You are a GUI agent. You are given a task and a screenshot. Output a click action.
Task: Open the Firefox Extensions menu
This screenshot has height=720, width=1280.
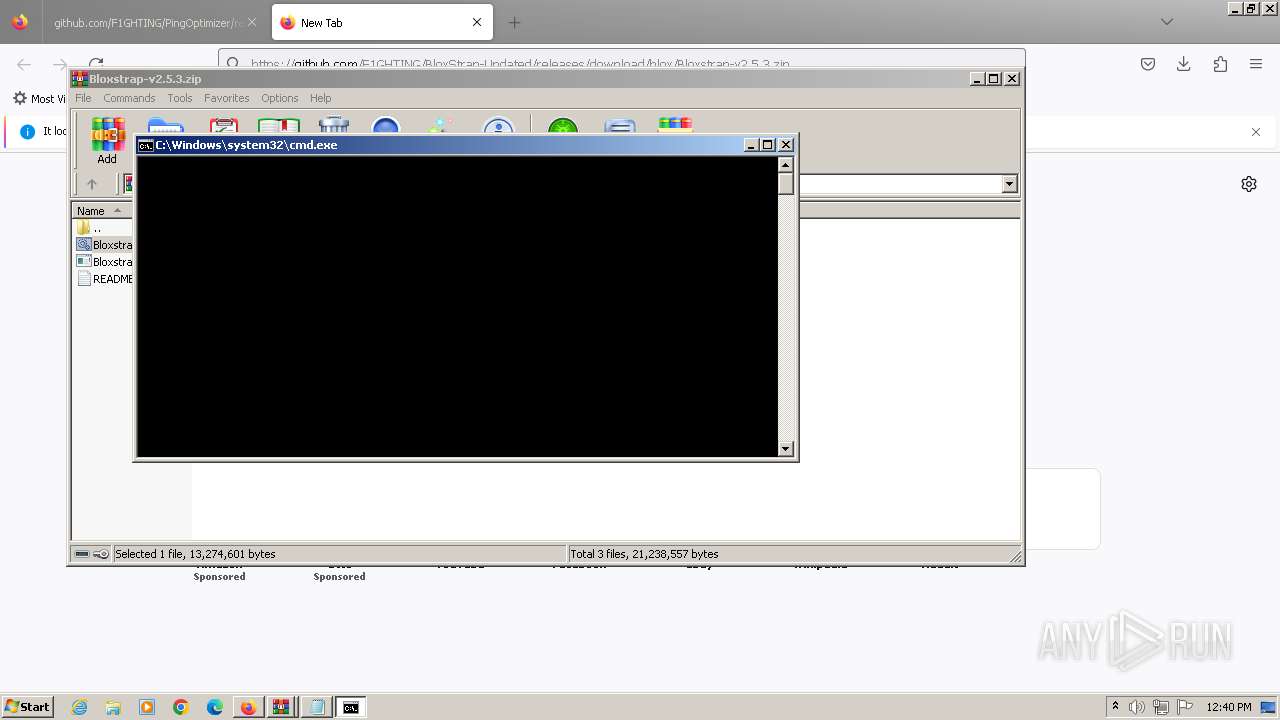point(1220,64)
